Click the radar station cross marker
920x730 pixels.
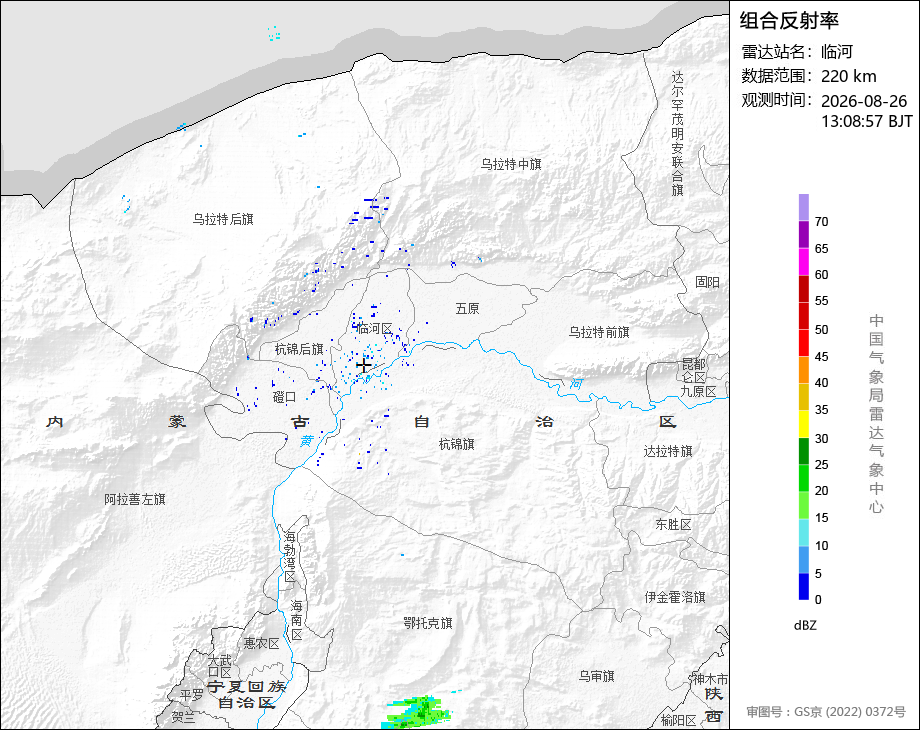(364, 366)
